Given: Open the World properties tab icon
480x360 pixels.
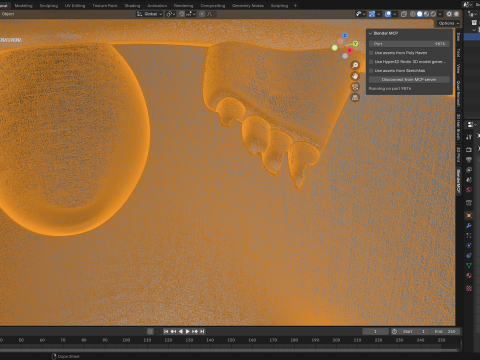Looking at the screenshot, I should click(x=469, y=190).
